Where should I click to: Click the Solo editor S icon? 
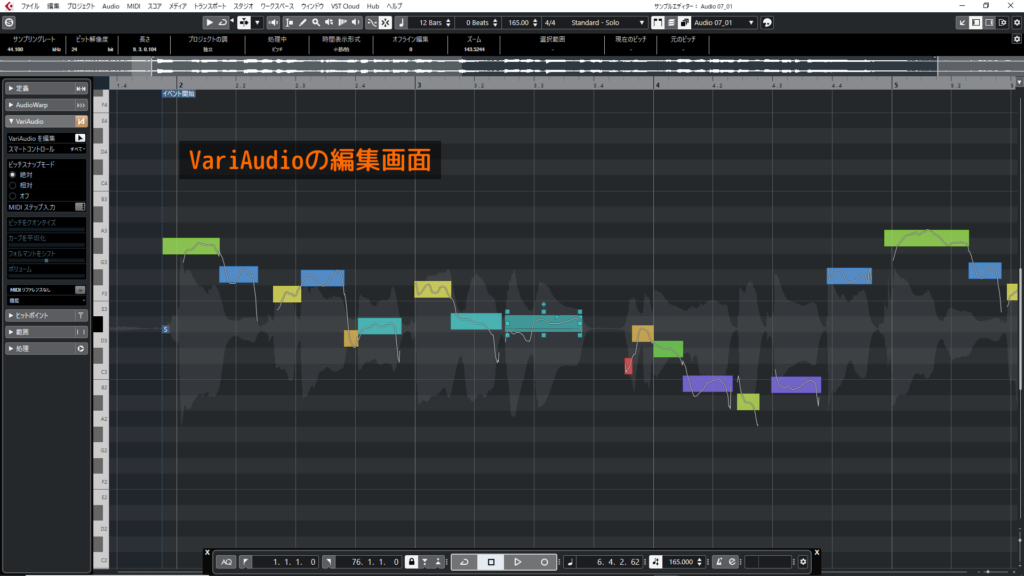[x=9, y=23]
